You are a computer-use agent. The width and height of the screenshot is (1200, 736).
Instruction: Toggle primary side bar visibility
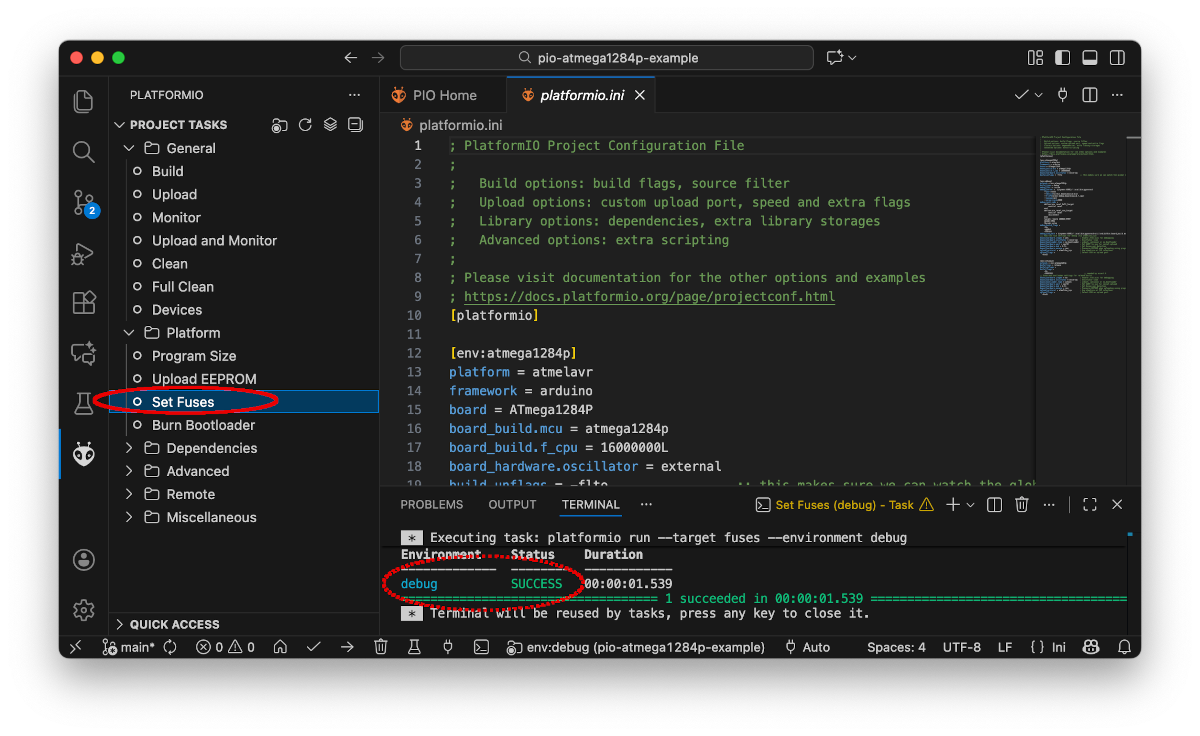[x=1063, y=58]
